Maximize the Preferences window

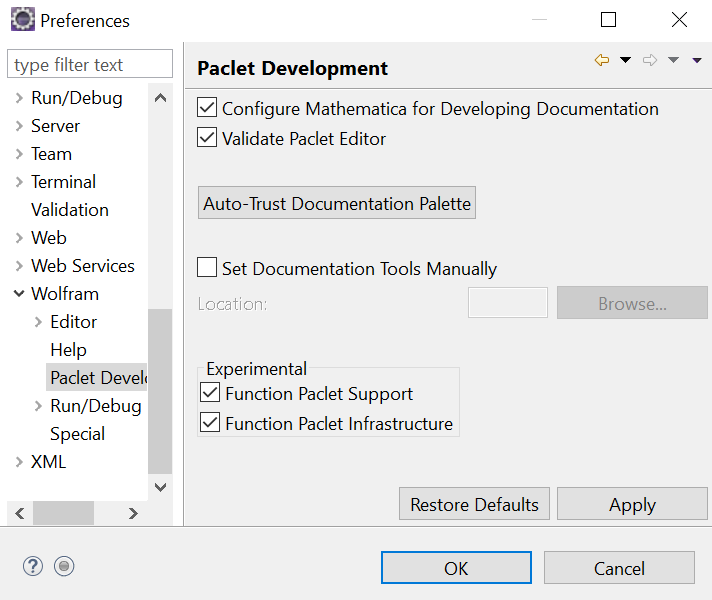(608, 20)
